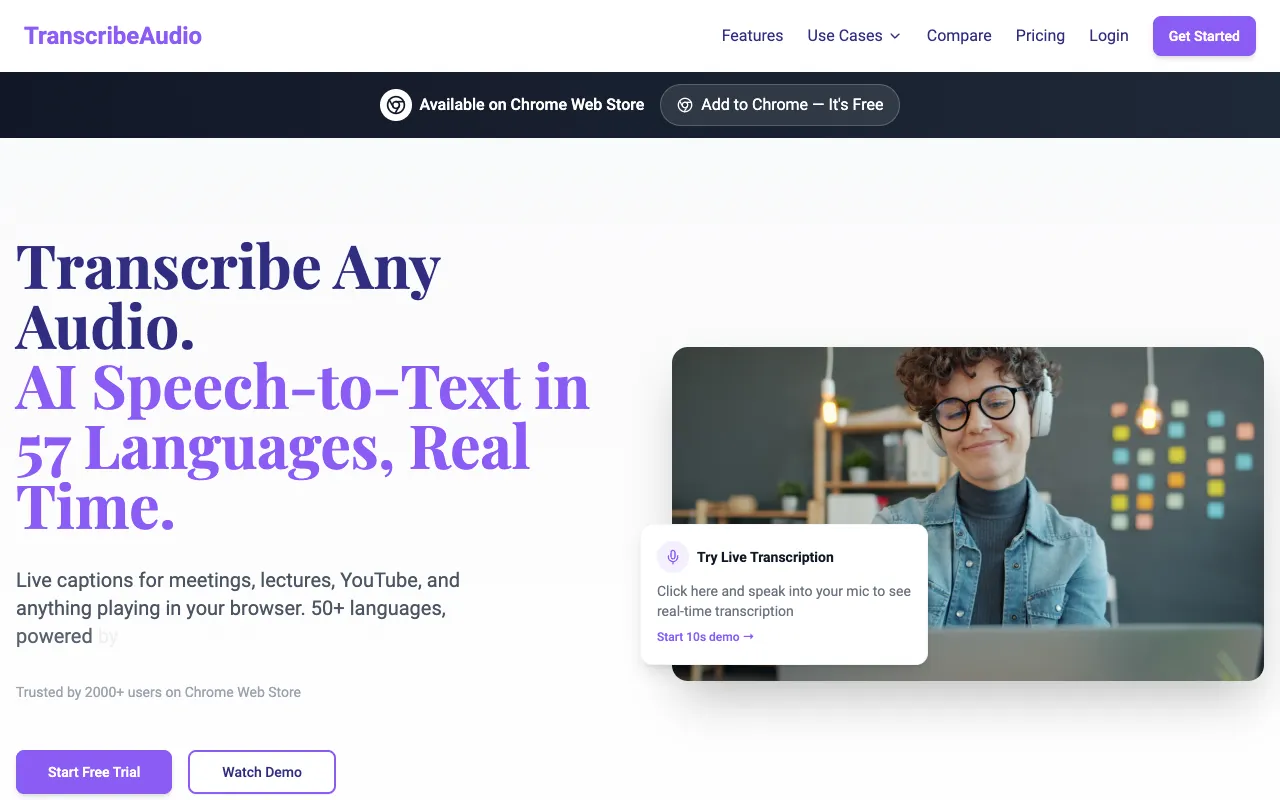1280x800 pixels.
Task: Click the speak into your mic description text
Action: pyautogui.click(x=784, y=601)
